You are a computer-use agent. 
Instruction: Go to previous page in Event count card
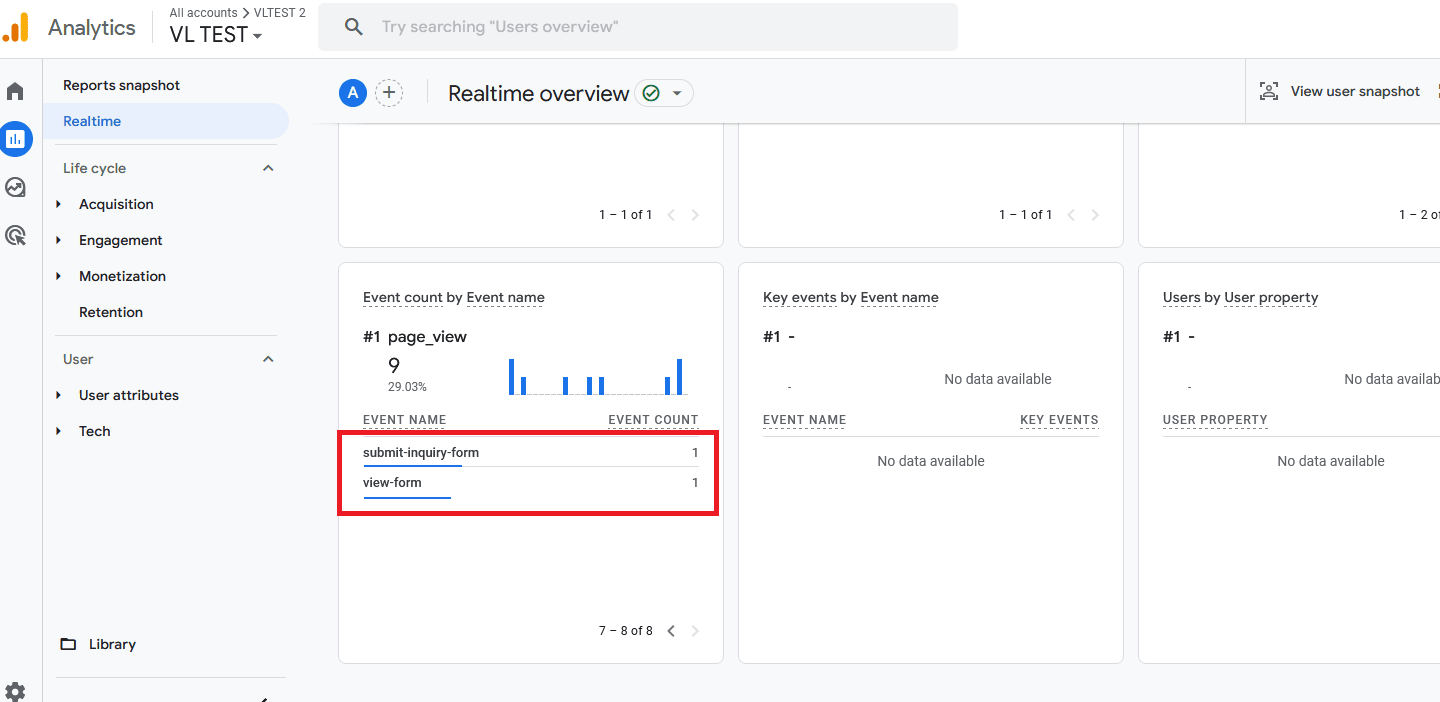671,631
